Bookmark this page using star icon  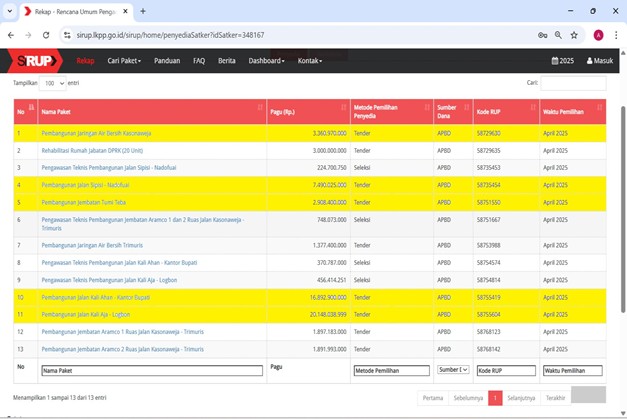(x=574, y=34)
